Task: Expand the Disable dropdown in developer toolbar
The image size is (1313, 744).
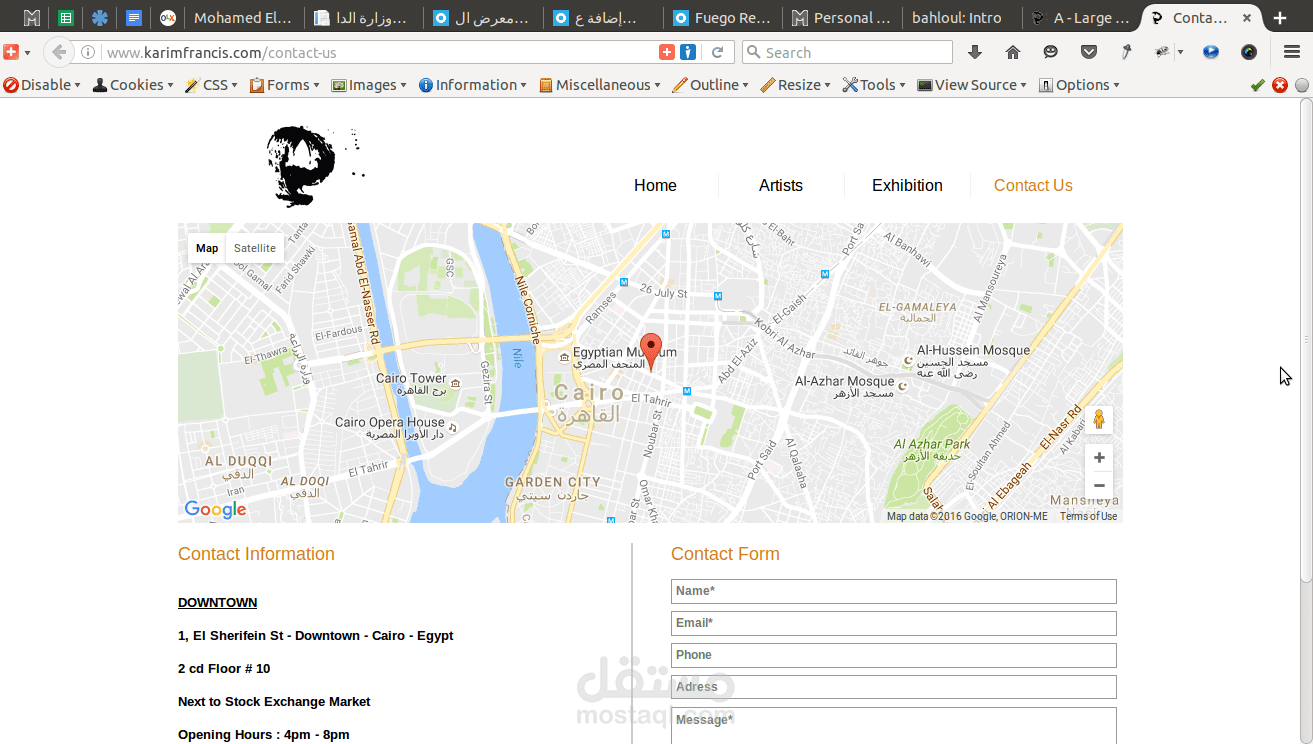Action: click(41, 85)
